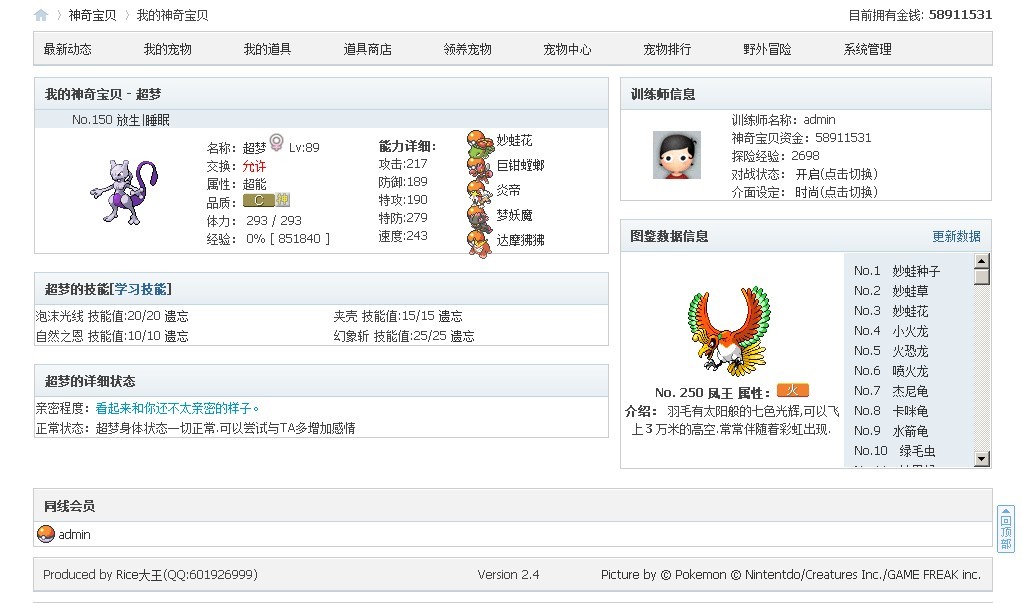Viewport: 1022px width, 603px height.
Task: Click the 神 quality badge
Action: point(282,199)
